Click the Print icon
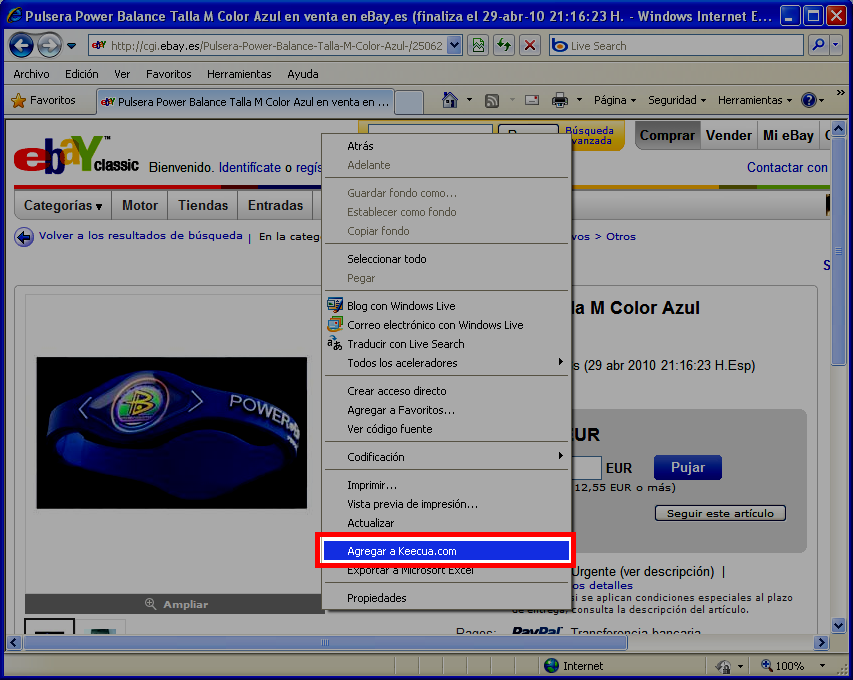The height and width of the screenshot is (680, 853). tap(560, 100)
